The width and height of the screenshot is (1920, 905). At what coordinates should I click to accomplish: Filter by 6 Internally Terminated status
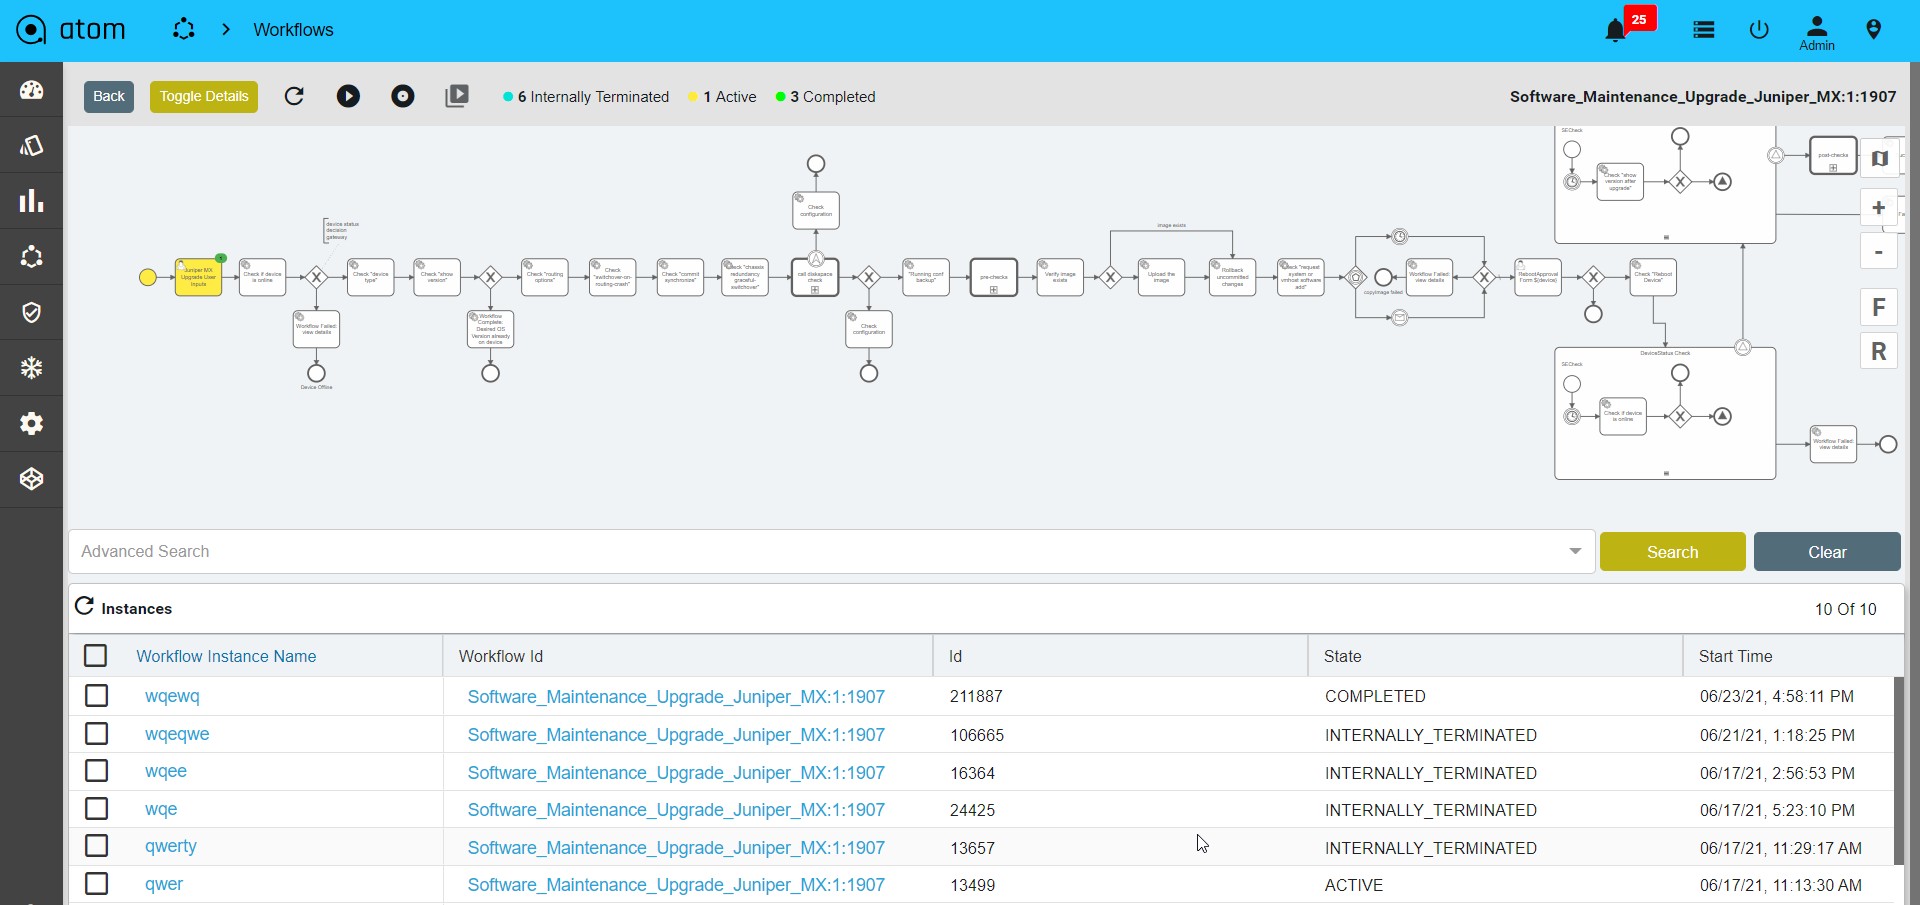pyautogui.click(x=586, y=97)
